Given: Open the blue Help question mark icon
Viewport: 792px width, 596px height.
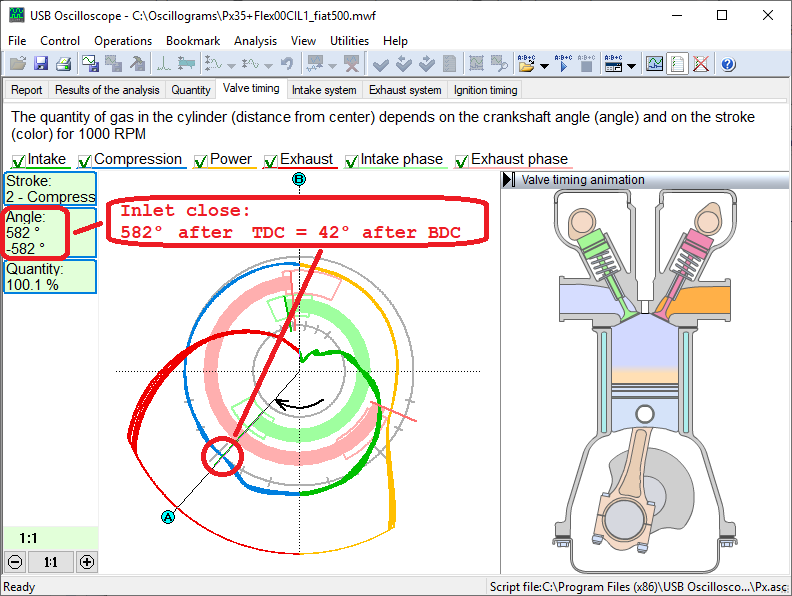Looking at the screenshot, I should 728,64.
